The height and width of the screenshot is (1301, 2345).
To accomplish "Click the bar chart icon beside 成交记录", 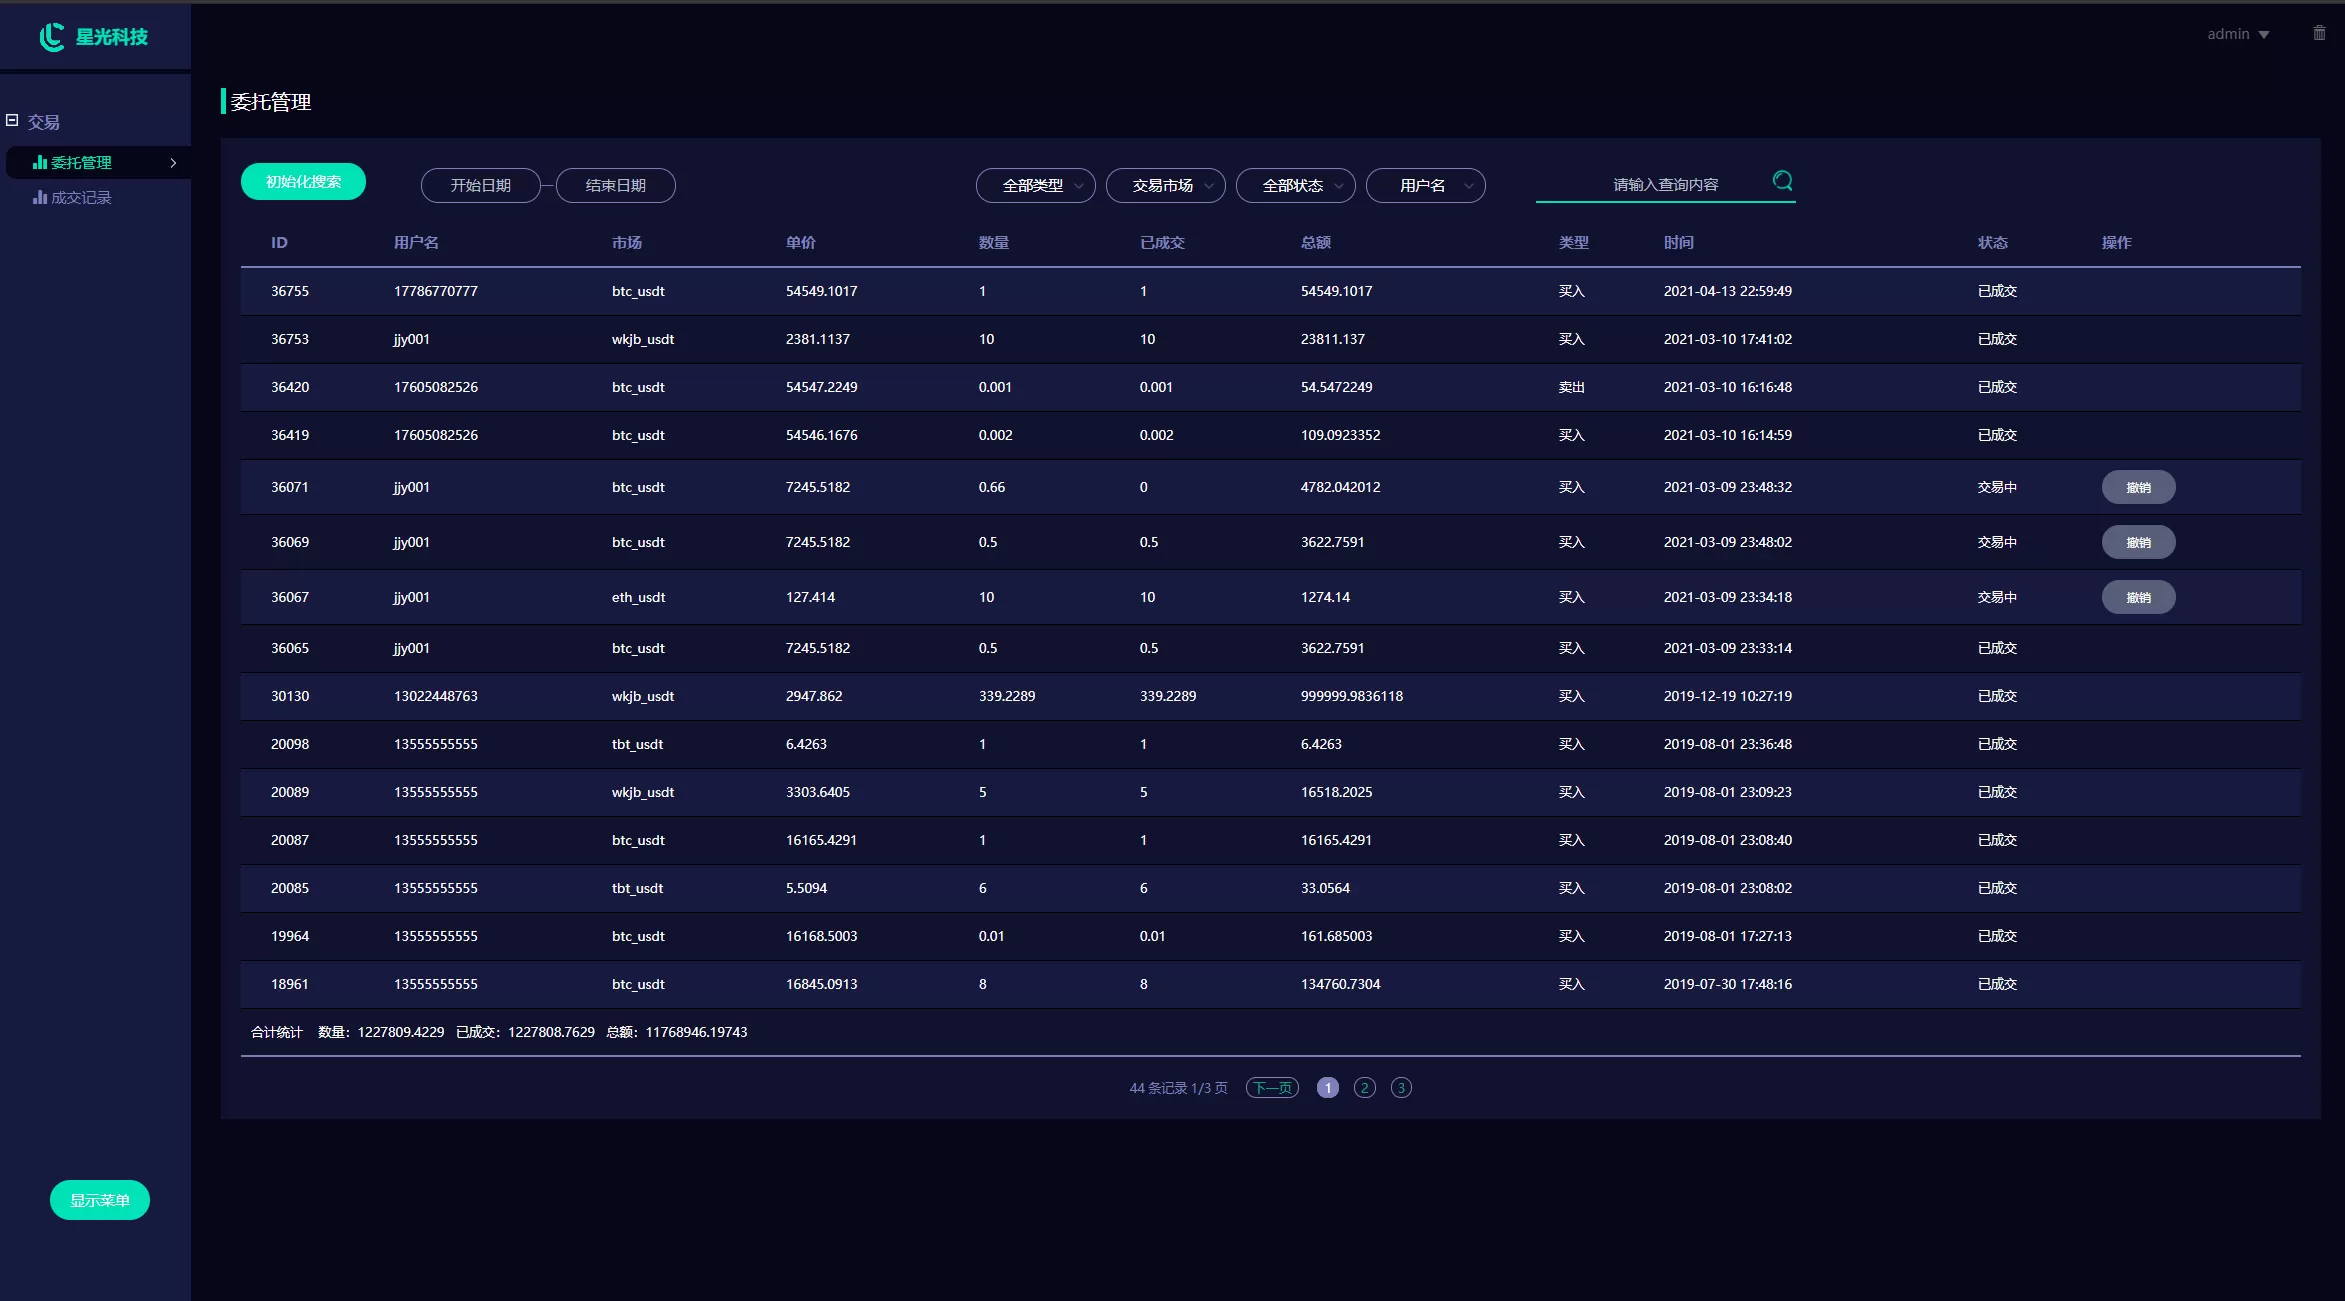I will pyautogui.click(x=40, y=197).
